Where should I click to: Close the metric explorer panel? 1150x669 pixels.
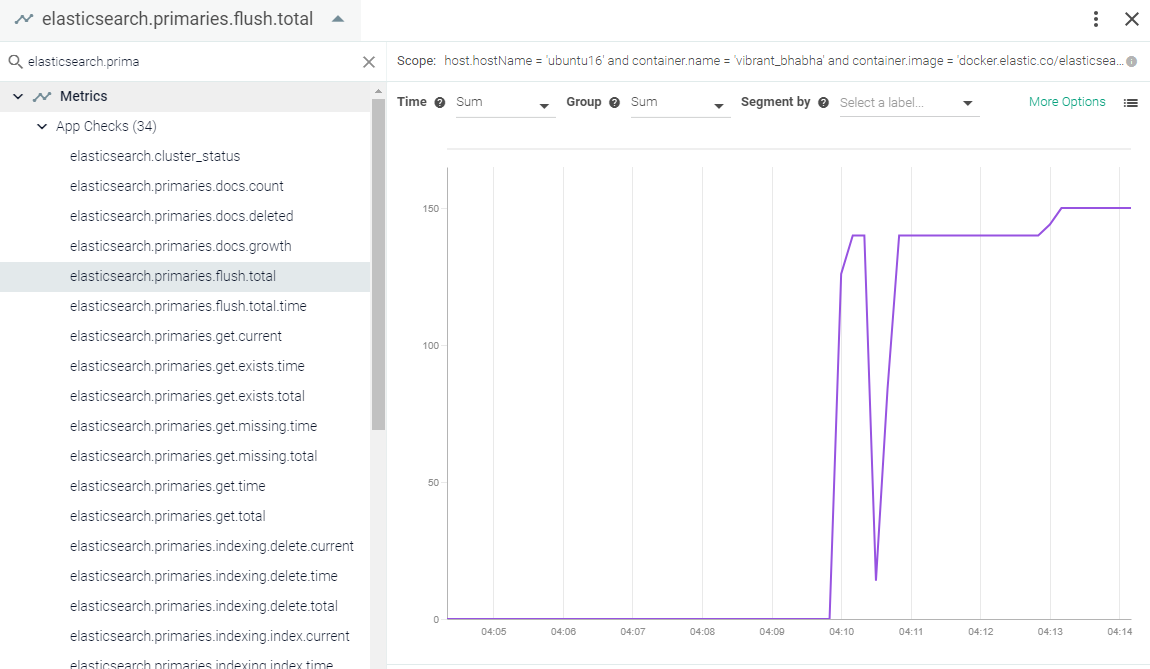pyautogui.click(x=1132, y=19)
